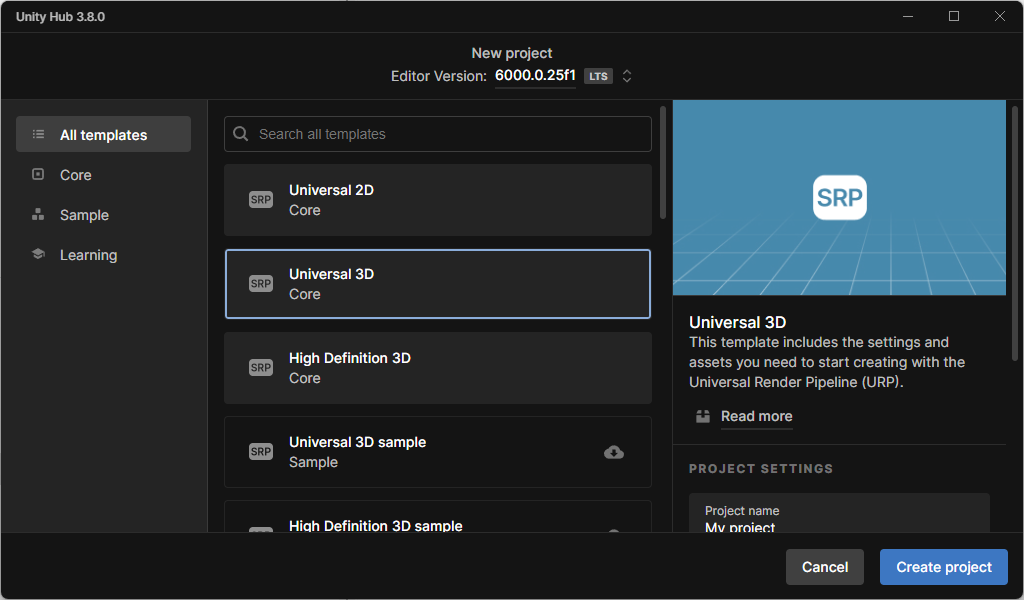Click the template list scrollbar

pos(662,163)
